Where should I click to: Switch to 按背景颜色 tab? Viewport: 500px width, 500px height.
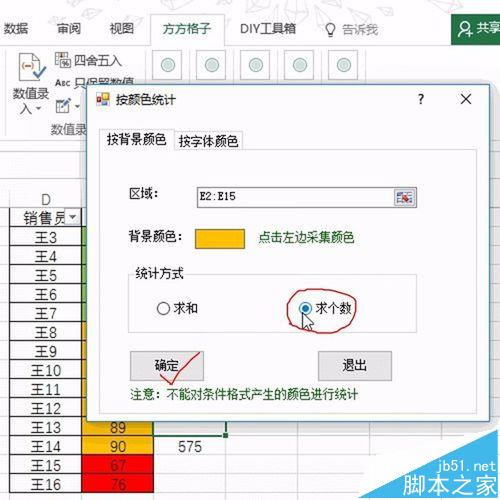tap(136, 140)
